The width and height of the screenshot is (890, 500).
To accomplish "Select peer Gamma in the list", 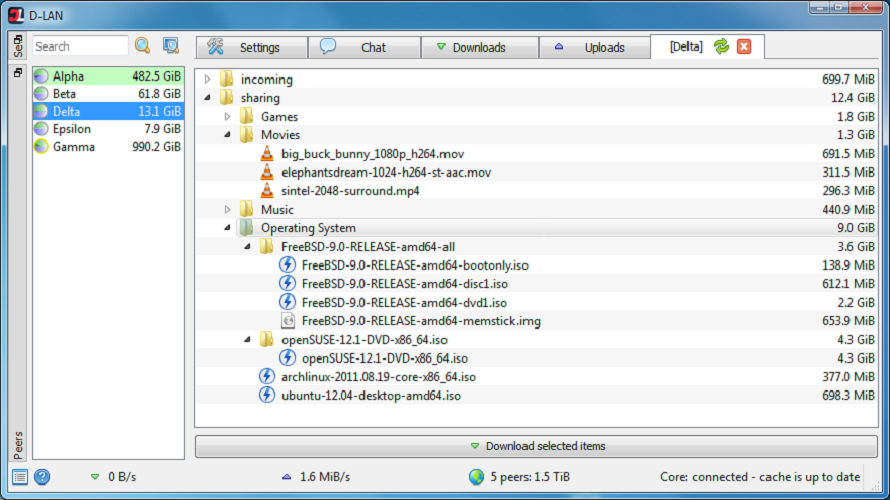I will pyautogui.click(x=108, y=146).
